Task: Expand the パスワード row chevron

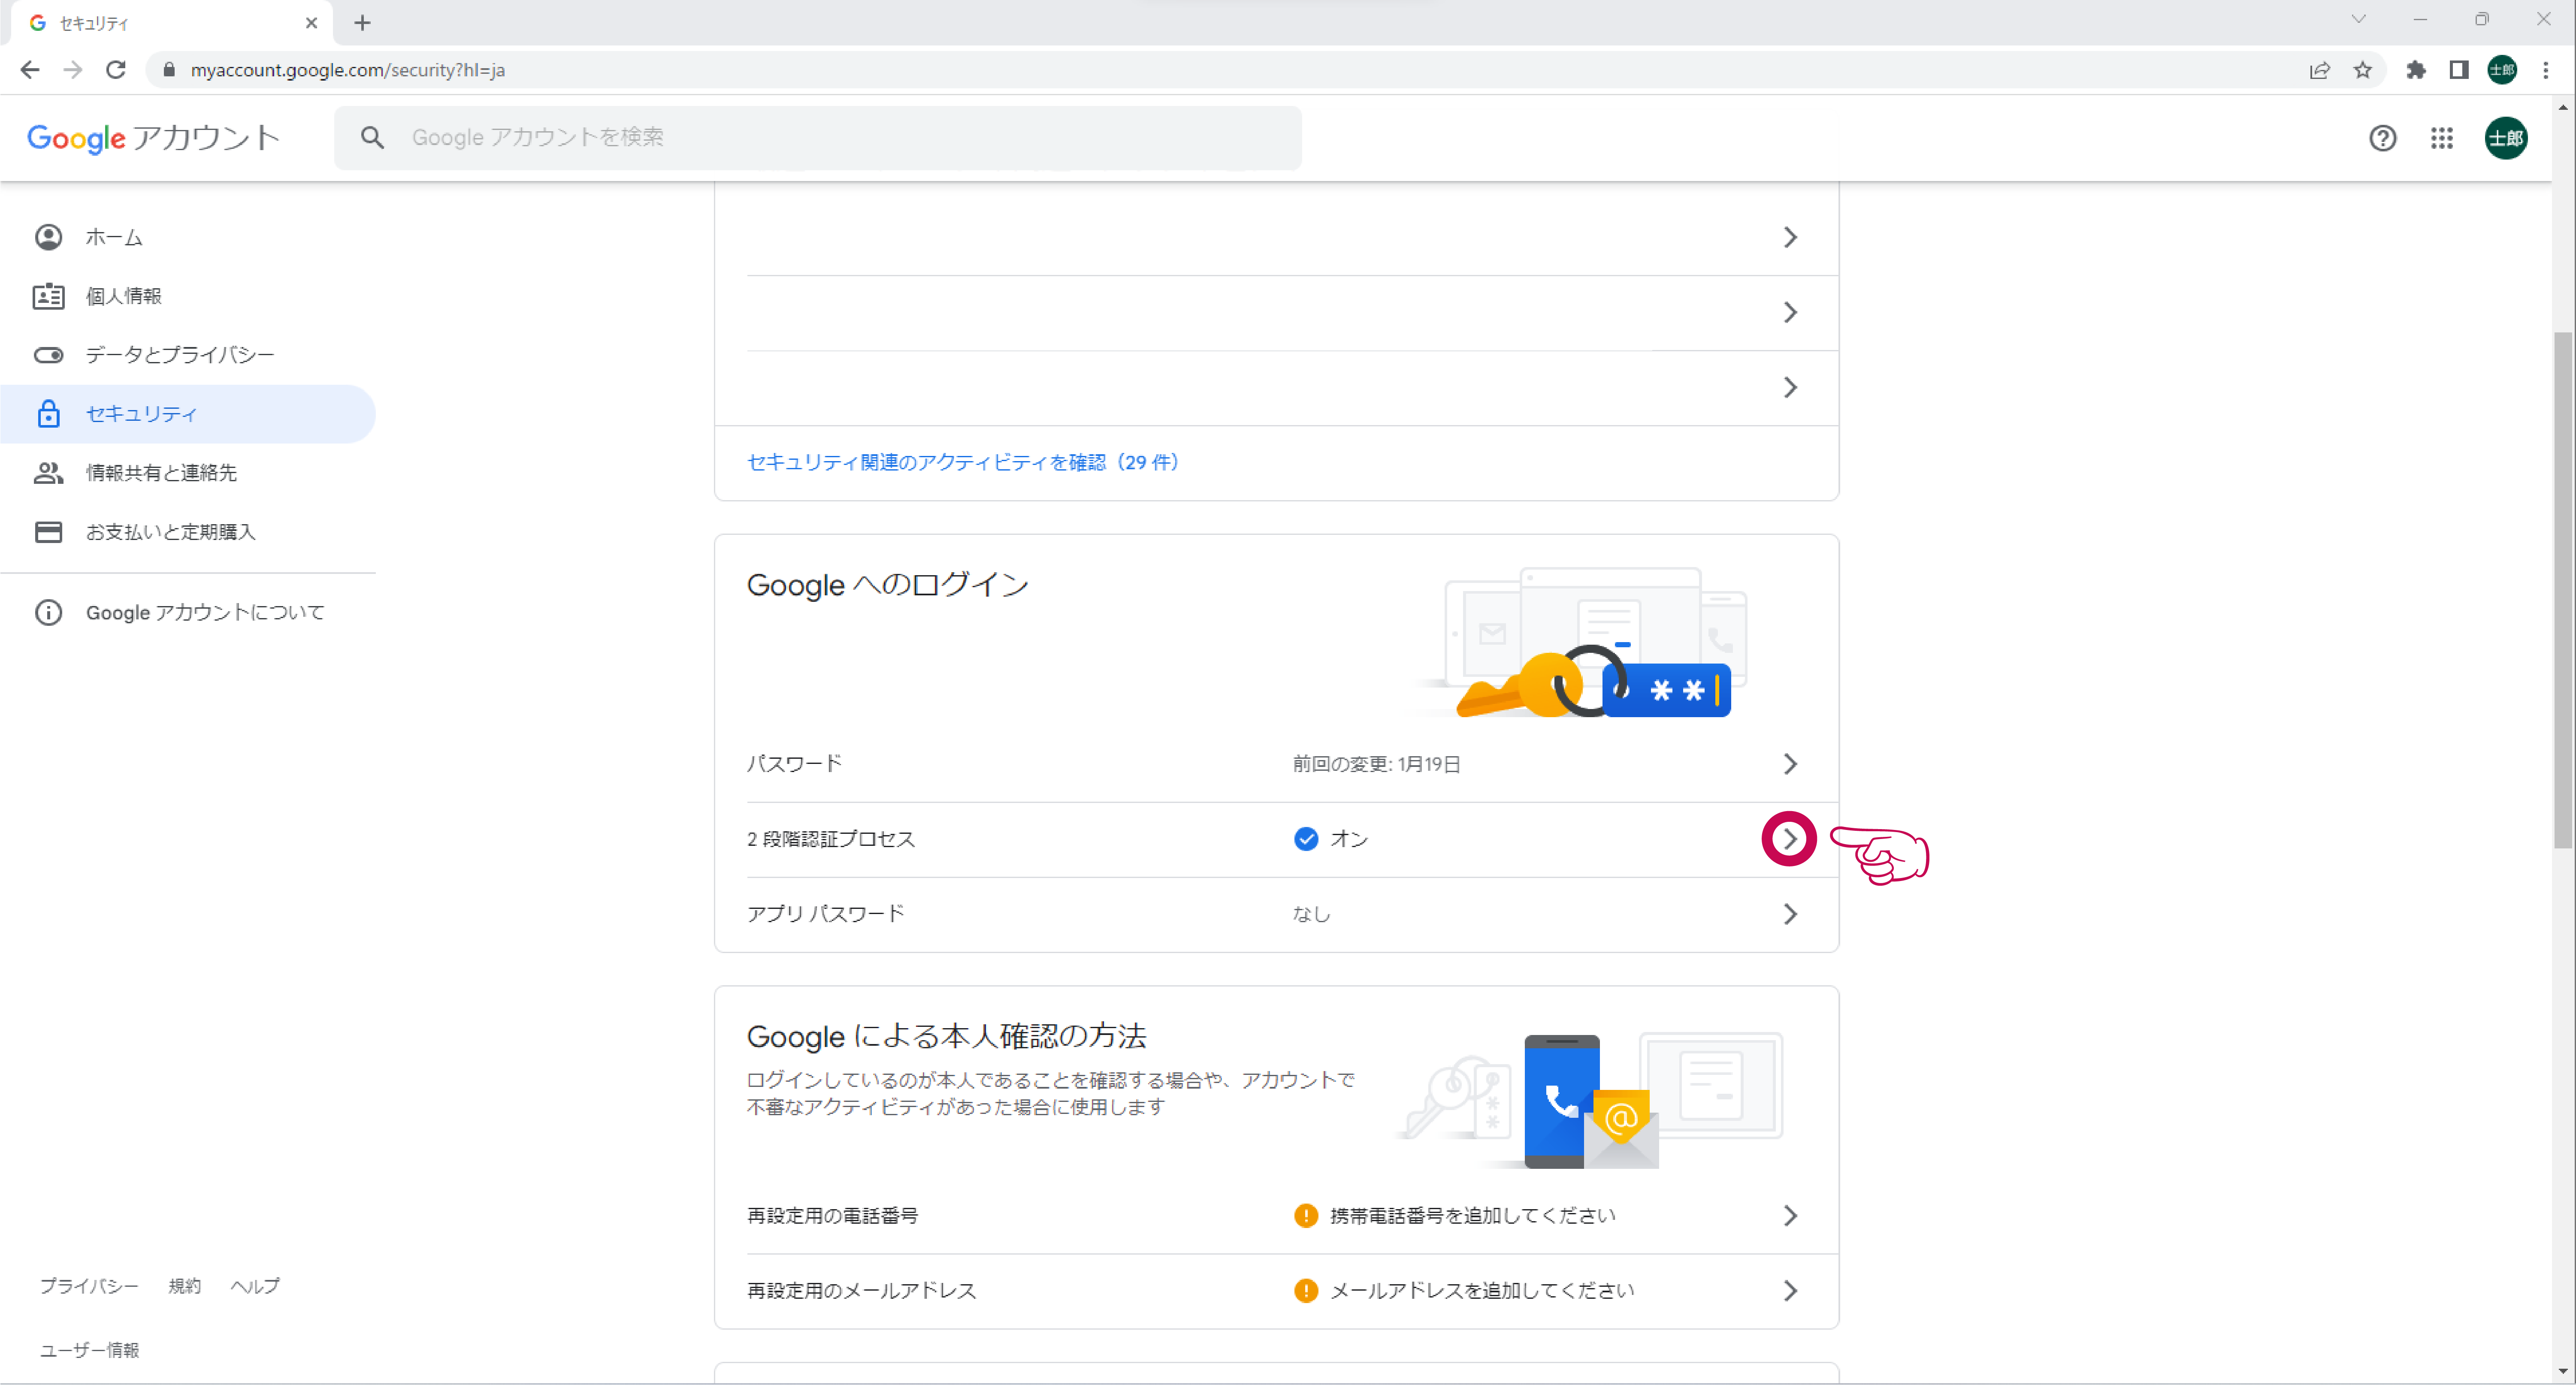Action: point(1790,764)
